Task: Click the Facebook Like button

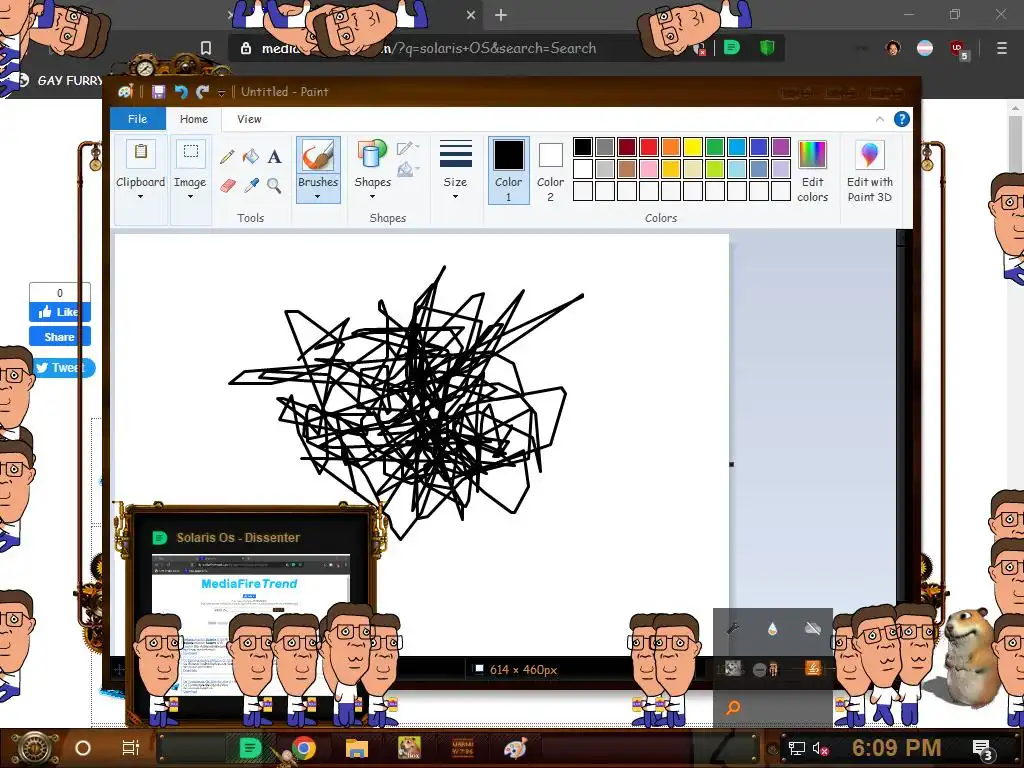Action: [x=59, y=312]
